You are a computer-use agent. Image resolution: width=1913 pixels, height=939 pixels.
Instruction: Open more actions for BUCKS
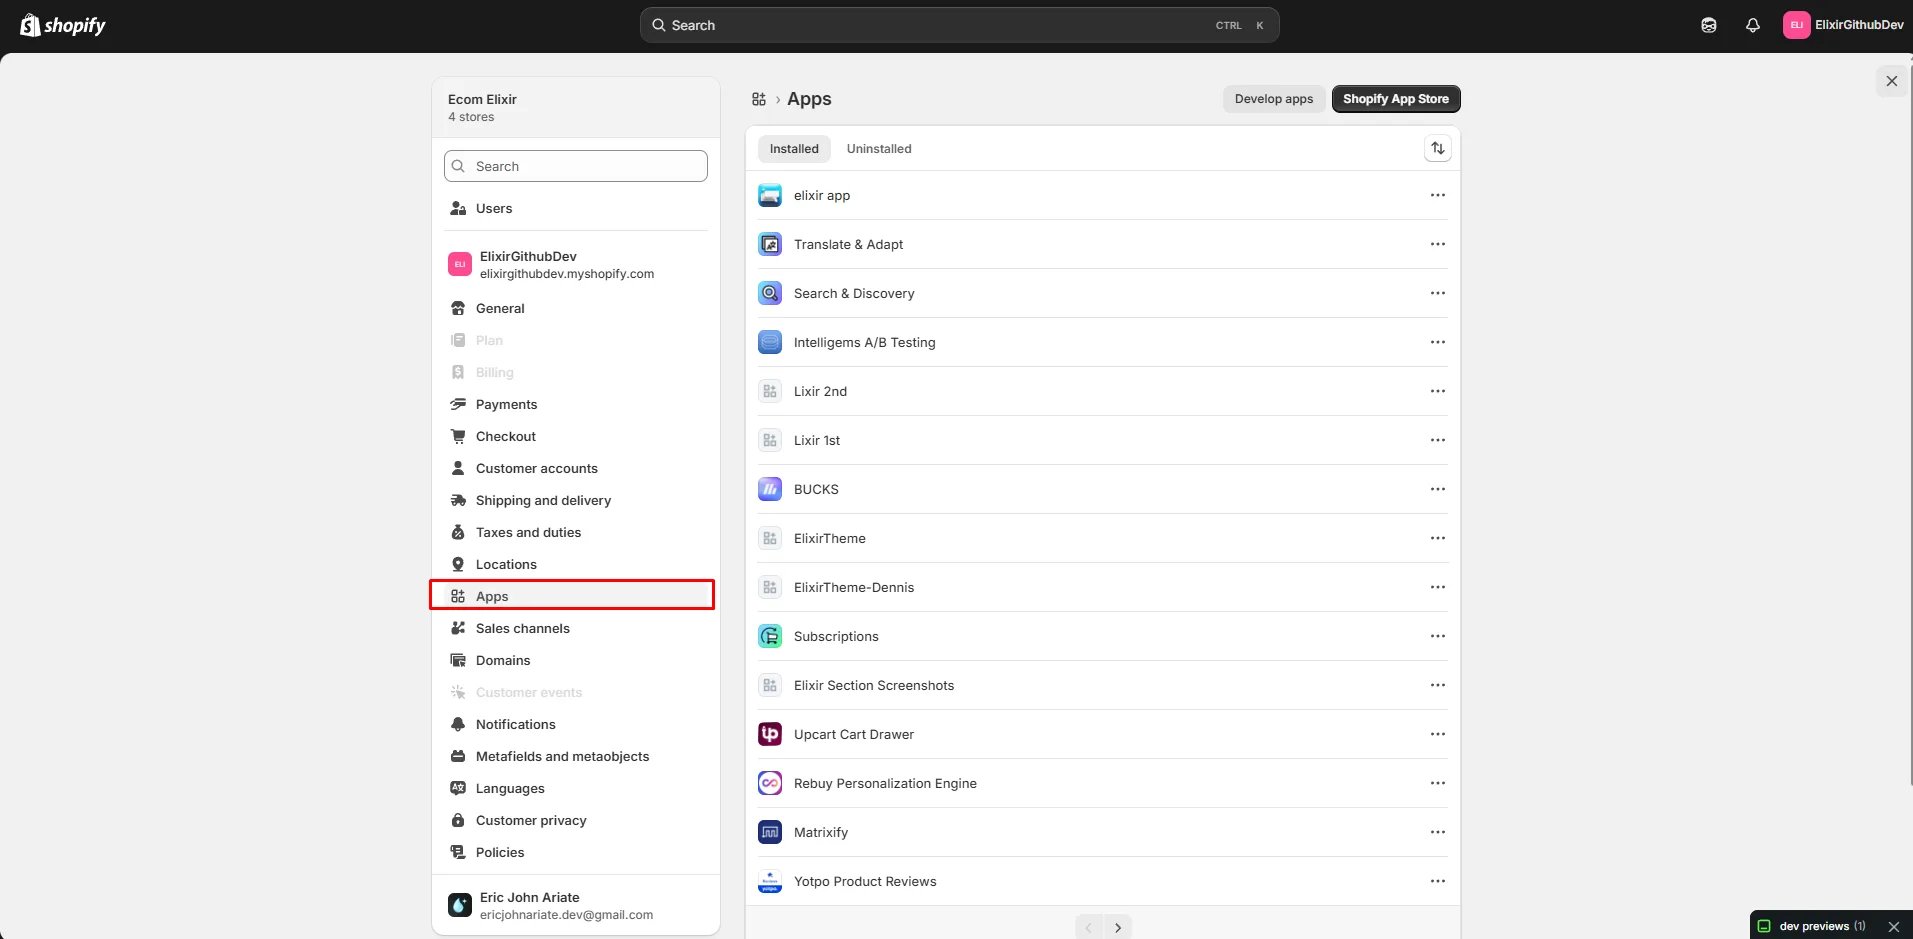[x=1438, y=489]
